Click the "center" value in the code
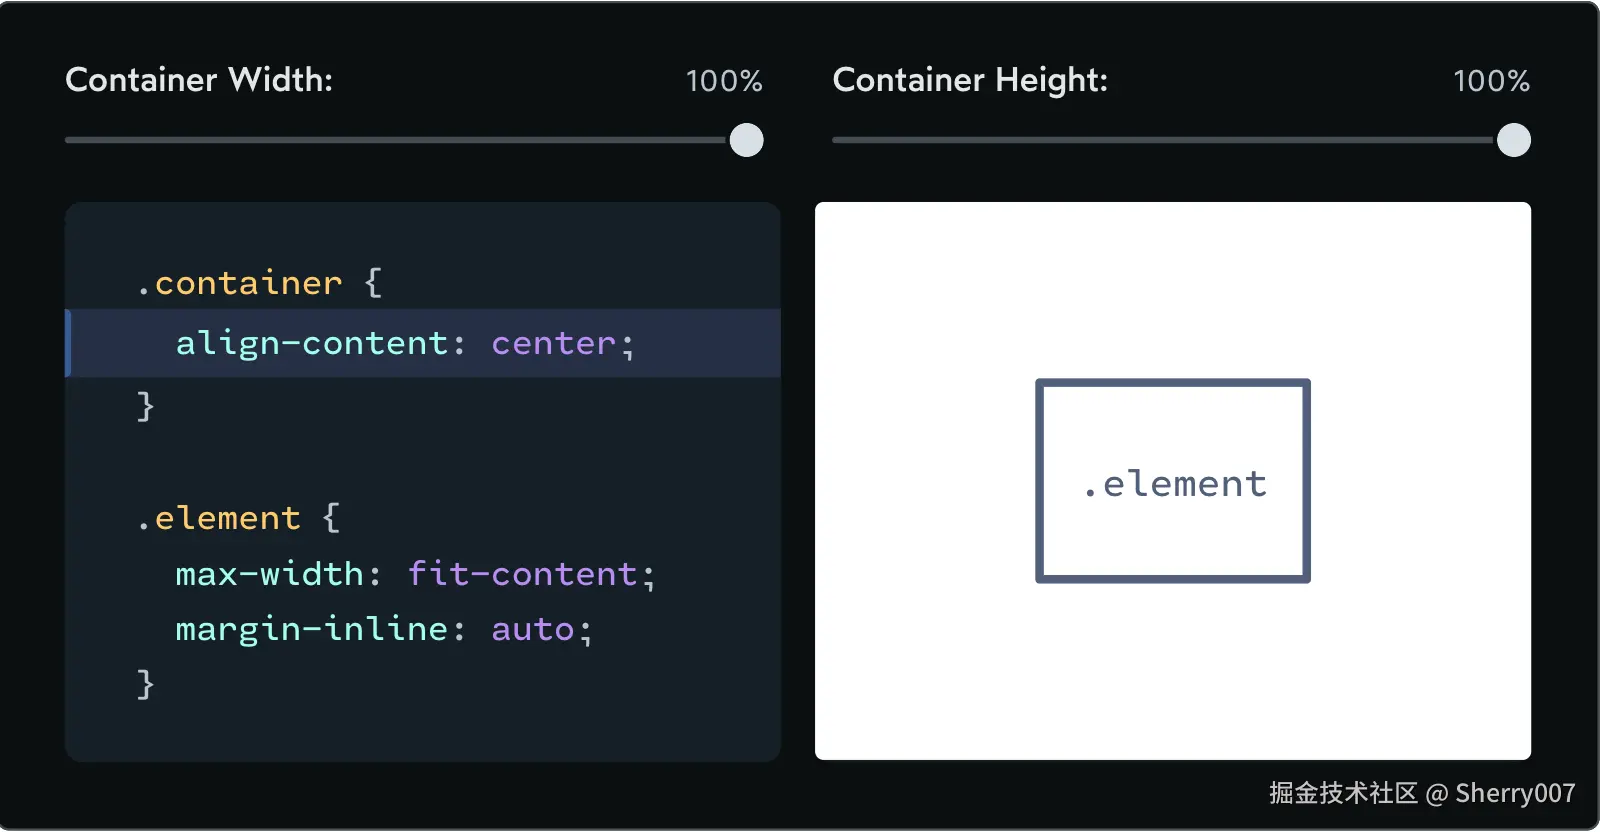Viewport: 1600px width, 832px height. coord(553,344)
